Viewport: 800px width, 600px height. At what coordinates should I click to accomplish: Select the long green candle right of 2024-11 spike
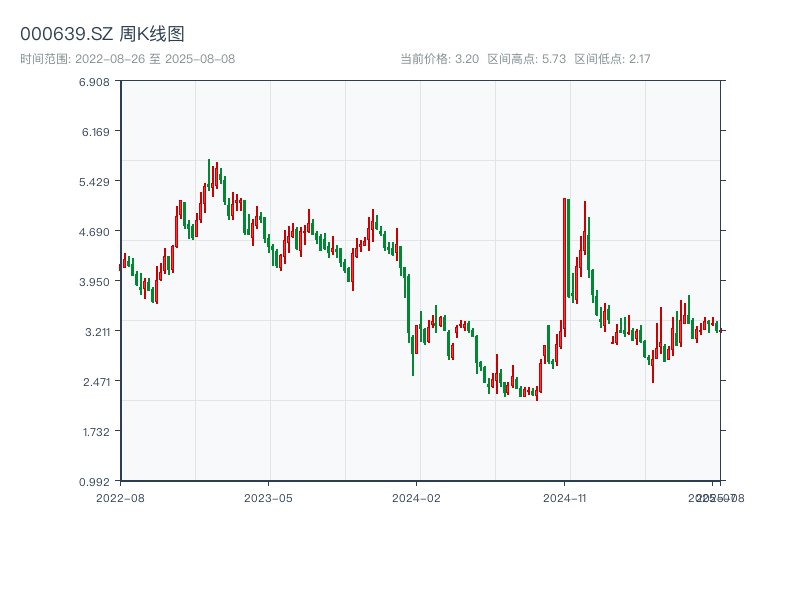click(x=569, y=248)
